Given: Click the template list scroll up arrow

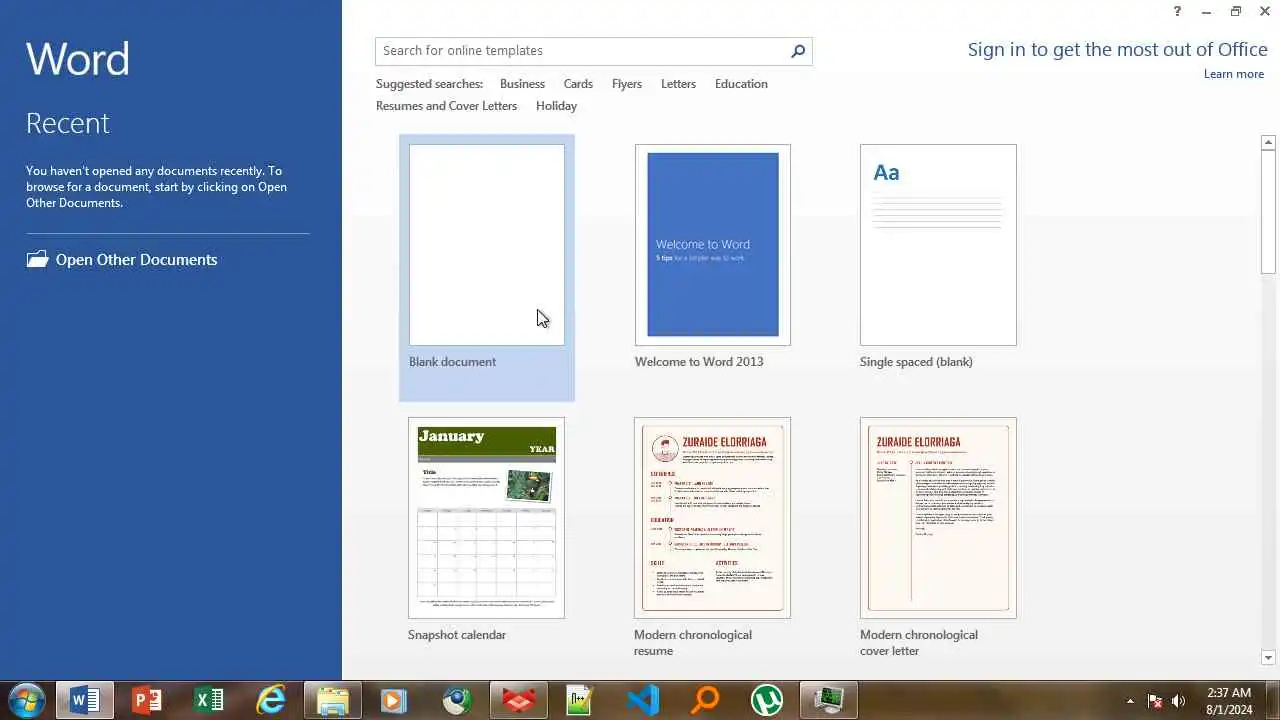Looking at the screenshot, I should pos(1268,143).
